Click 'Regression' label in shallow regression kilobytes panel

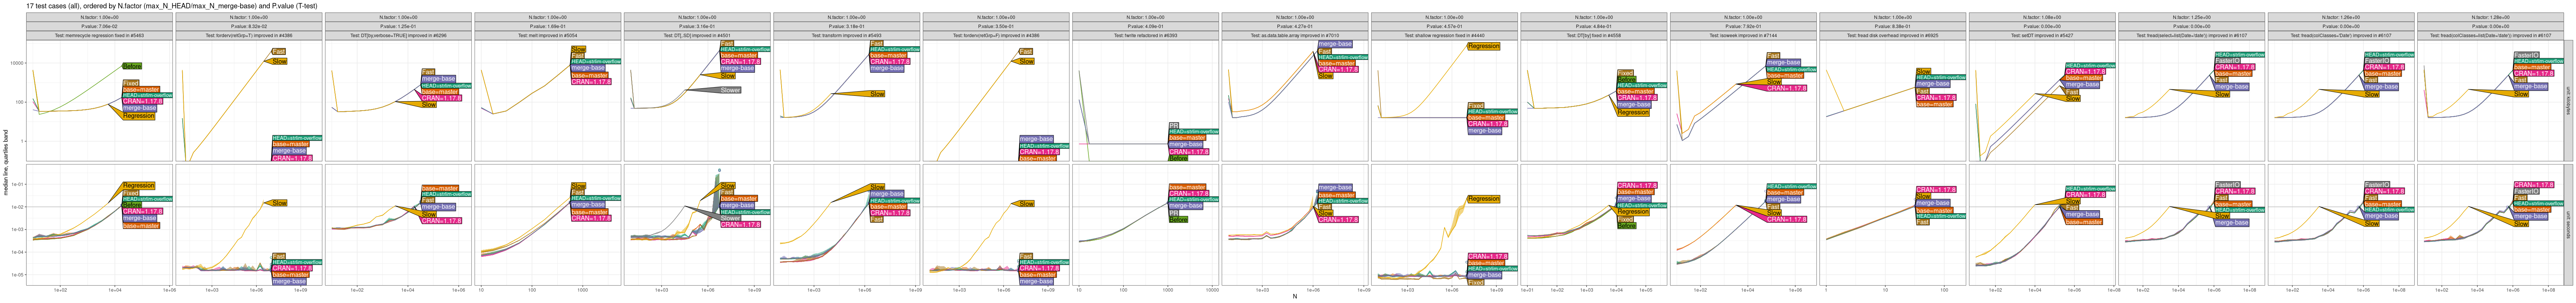click(1483, 46)
